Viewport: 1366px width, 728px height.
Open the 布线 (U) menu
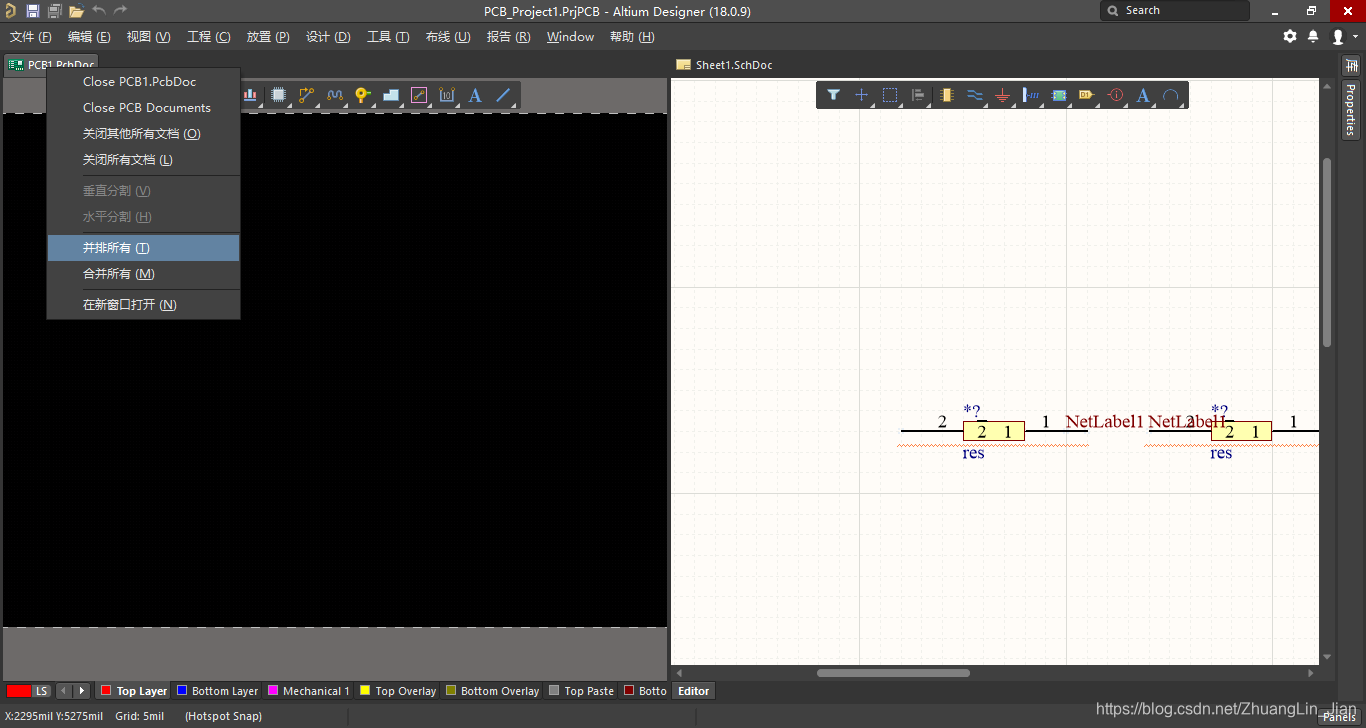[448, 37]
